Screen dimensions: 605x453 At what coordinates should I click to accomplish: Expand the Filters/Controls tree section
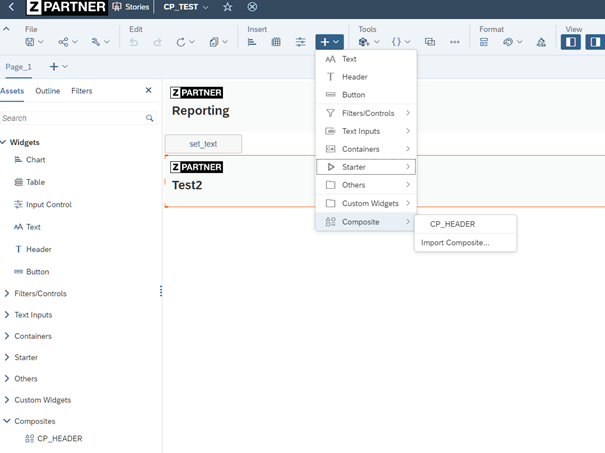7,293
